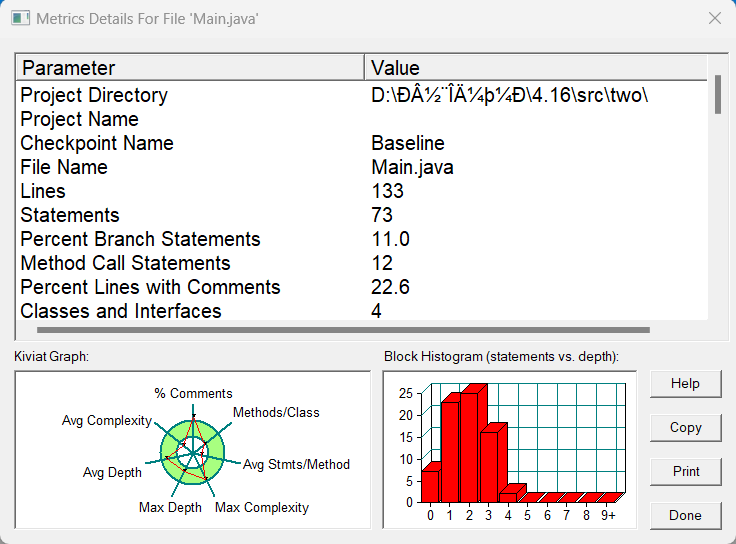Click the horizontal scrollbar thumb
736x544 pixels.
pyautogui.click(x=343, y=330)
